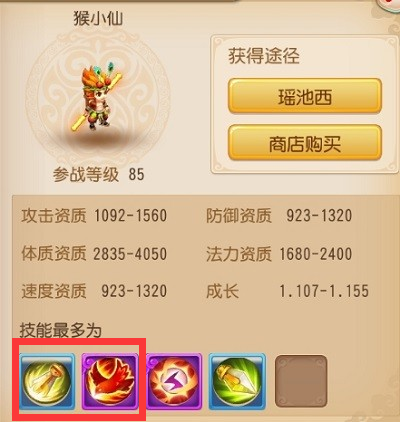Click the 技能最多为 label

(x=61, y=330)
